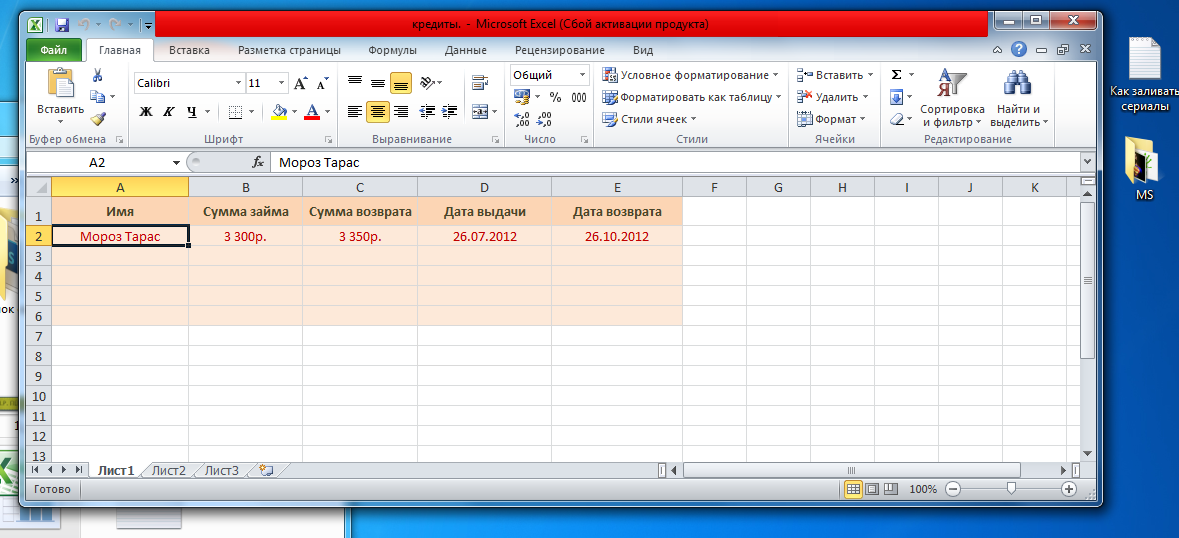The width and height of the screenshot is (1179, 538).
Task: Click the Удалить cells button
Action: coord(832,97)
